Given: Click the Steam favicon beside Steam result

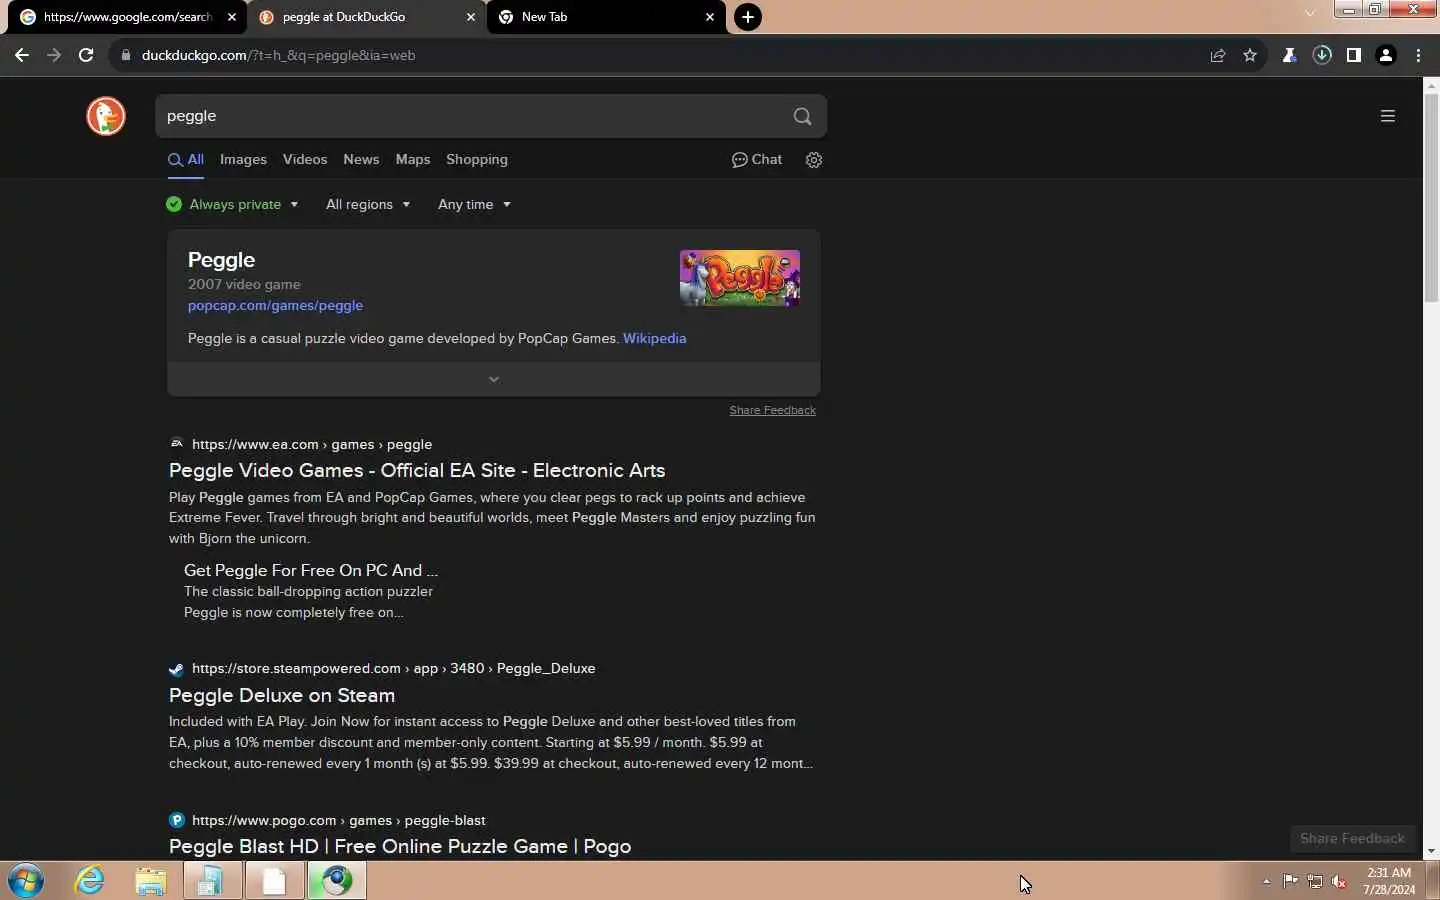Looking at the screenshot, I should coord(177,669).
